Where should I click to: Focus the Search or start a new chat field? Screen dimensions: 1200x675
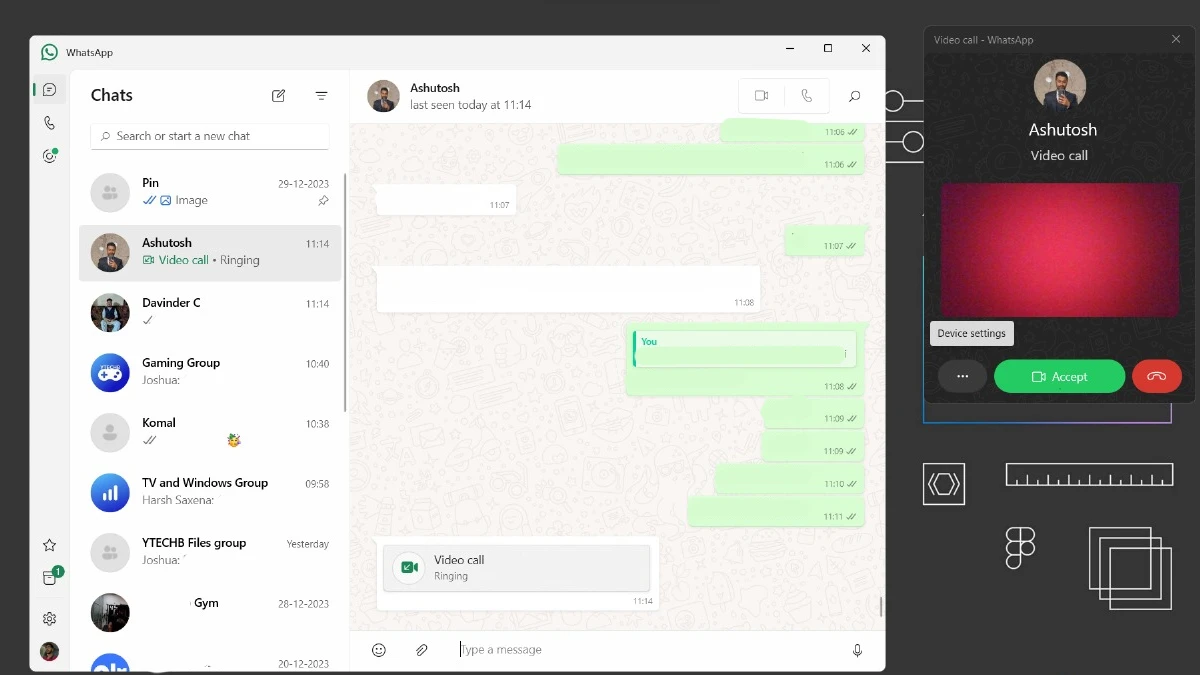pyautogui.click(x=210, y=136)
